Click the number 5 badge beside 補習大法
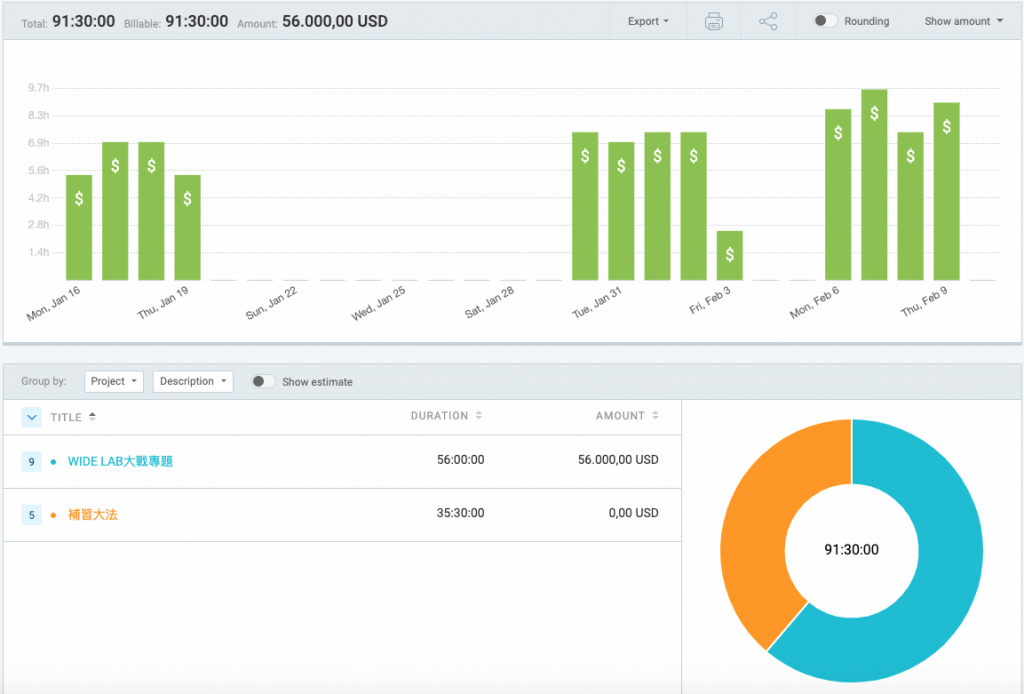This screenshot has width=1024, height=694. point(31,515)
